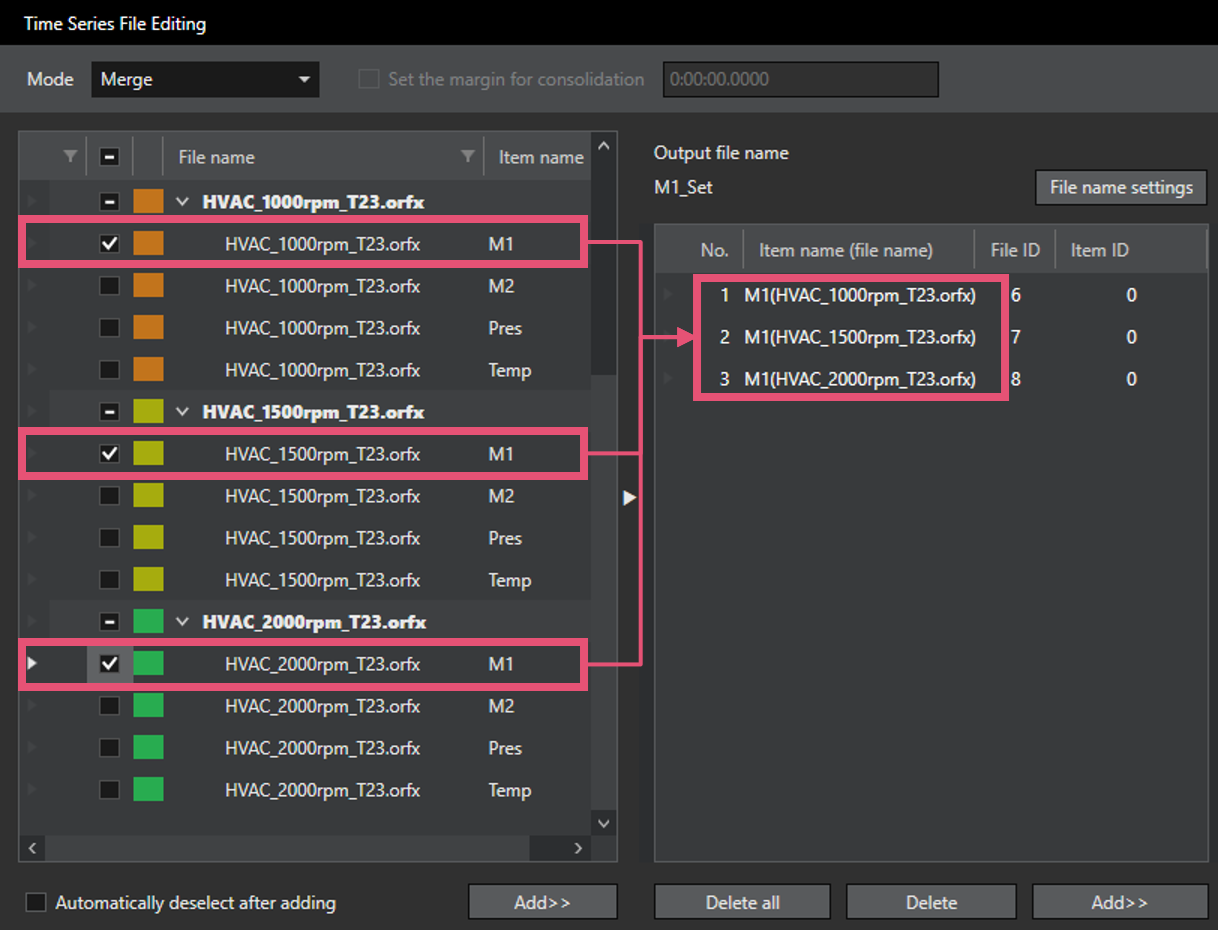Collapse the HVAC_1000rpm_T23.orfx group
This screenshot has height=930, width=1218.
coord(182,202)
